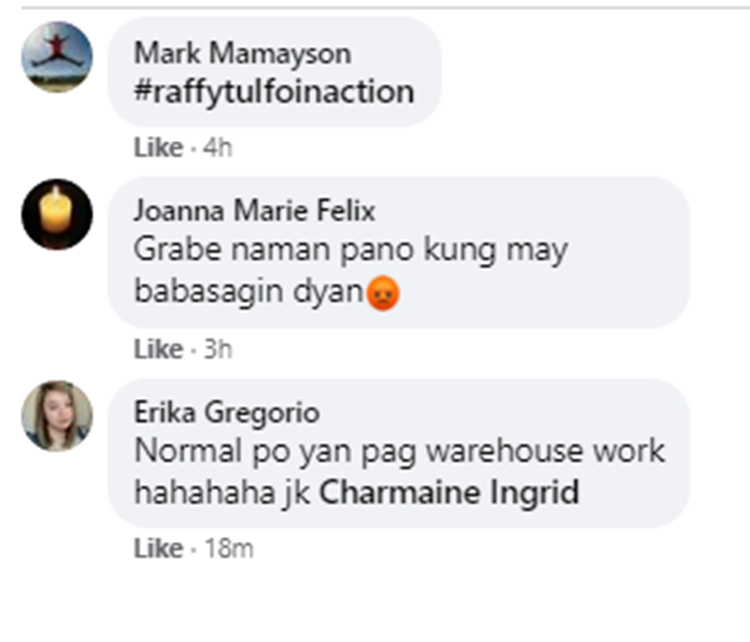Open the 3h comment timestamp

218,349
